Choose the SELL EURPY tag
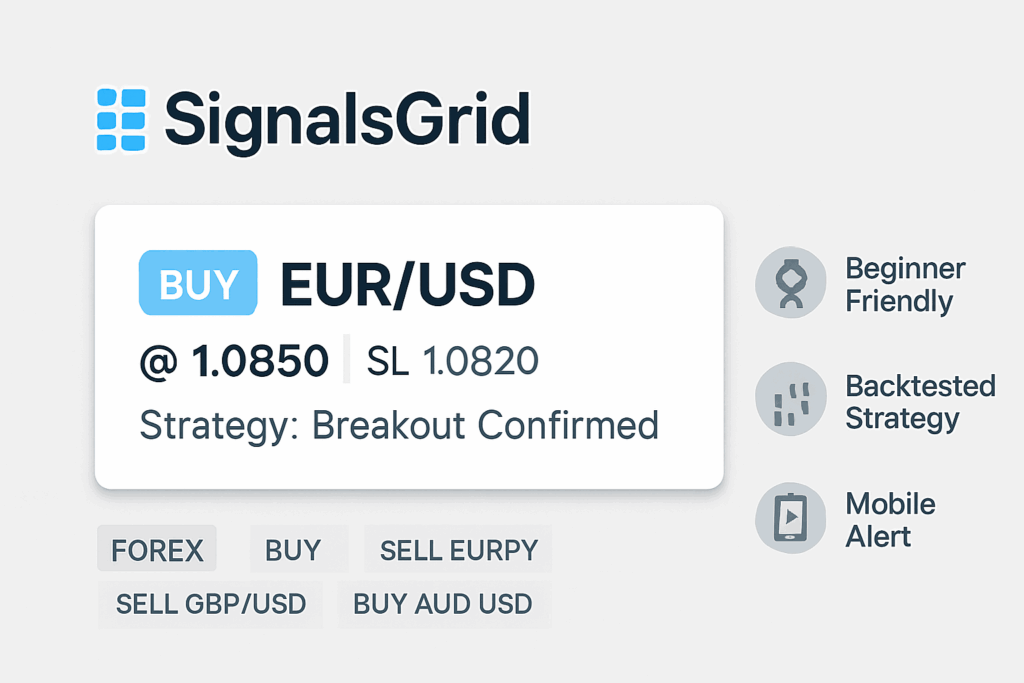This screenshot has height=683, width=1024. tap(459, 550)
